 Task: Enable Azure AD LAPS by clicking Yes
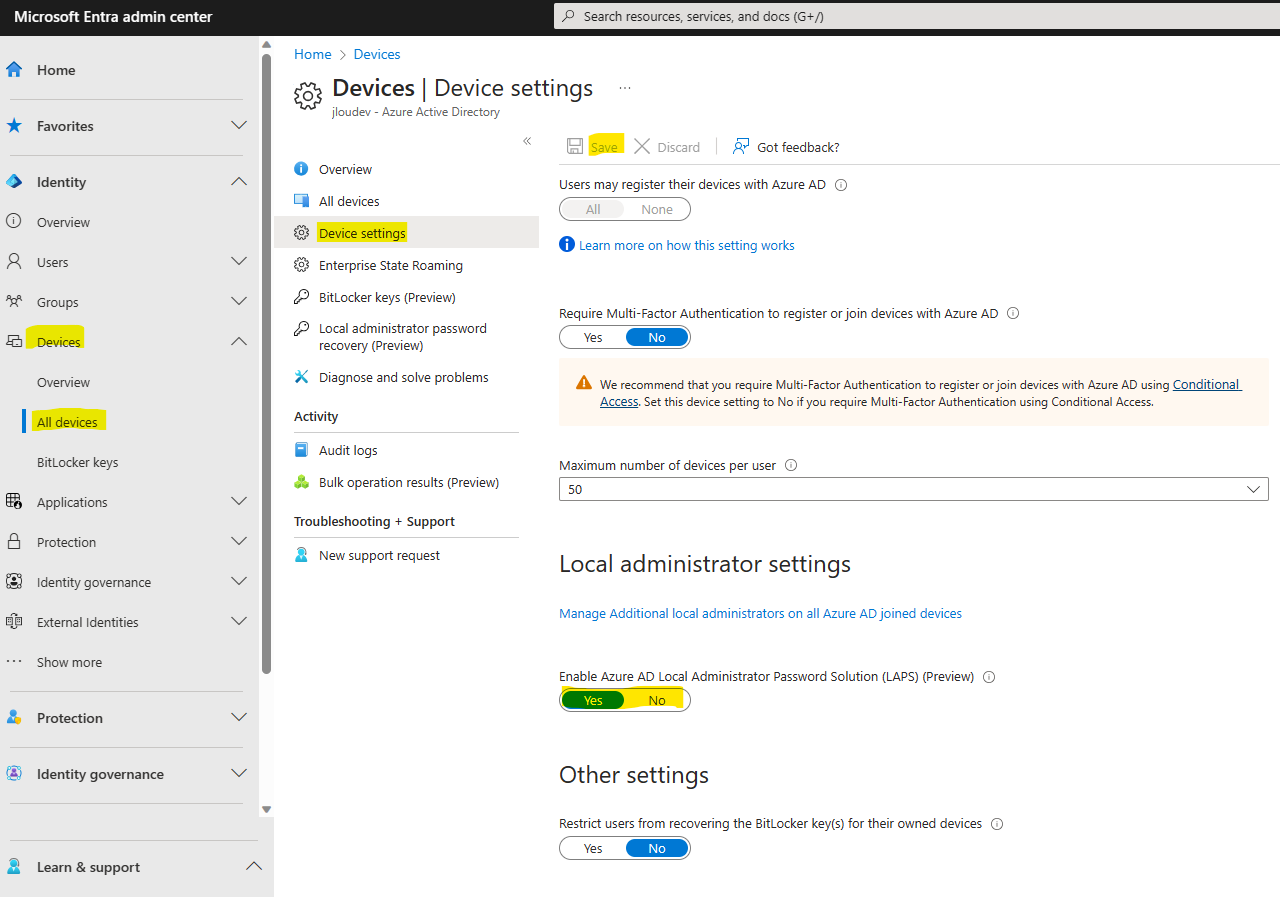click(593, 700)
